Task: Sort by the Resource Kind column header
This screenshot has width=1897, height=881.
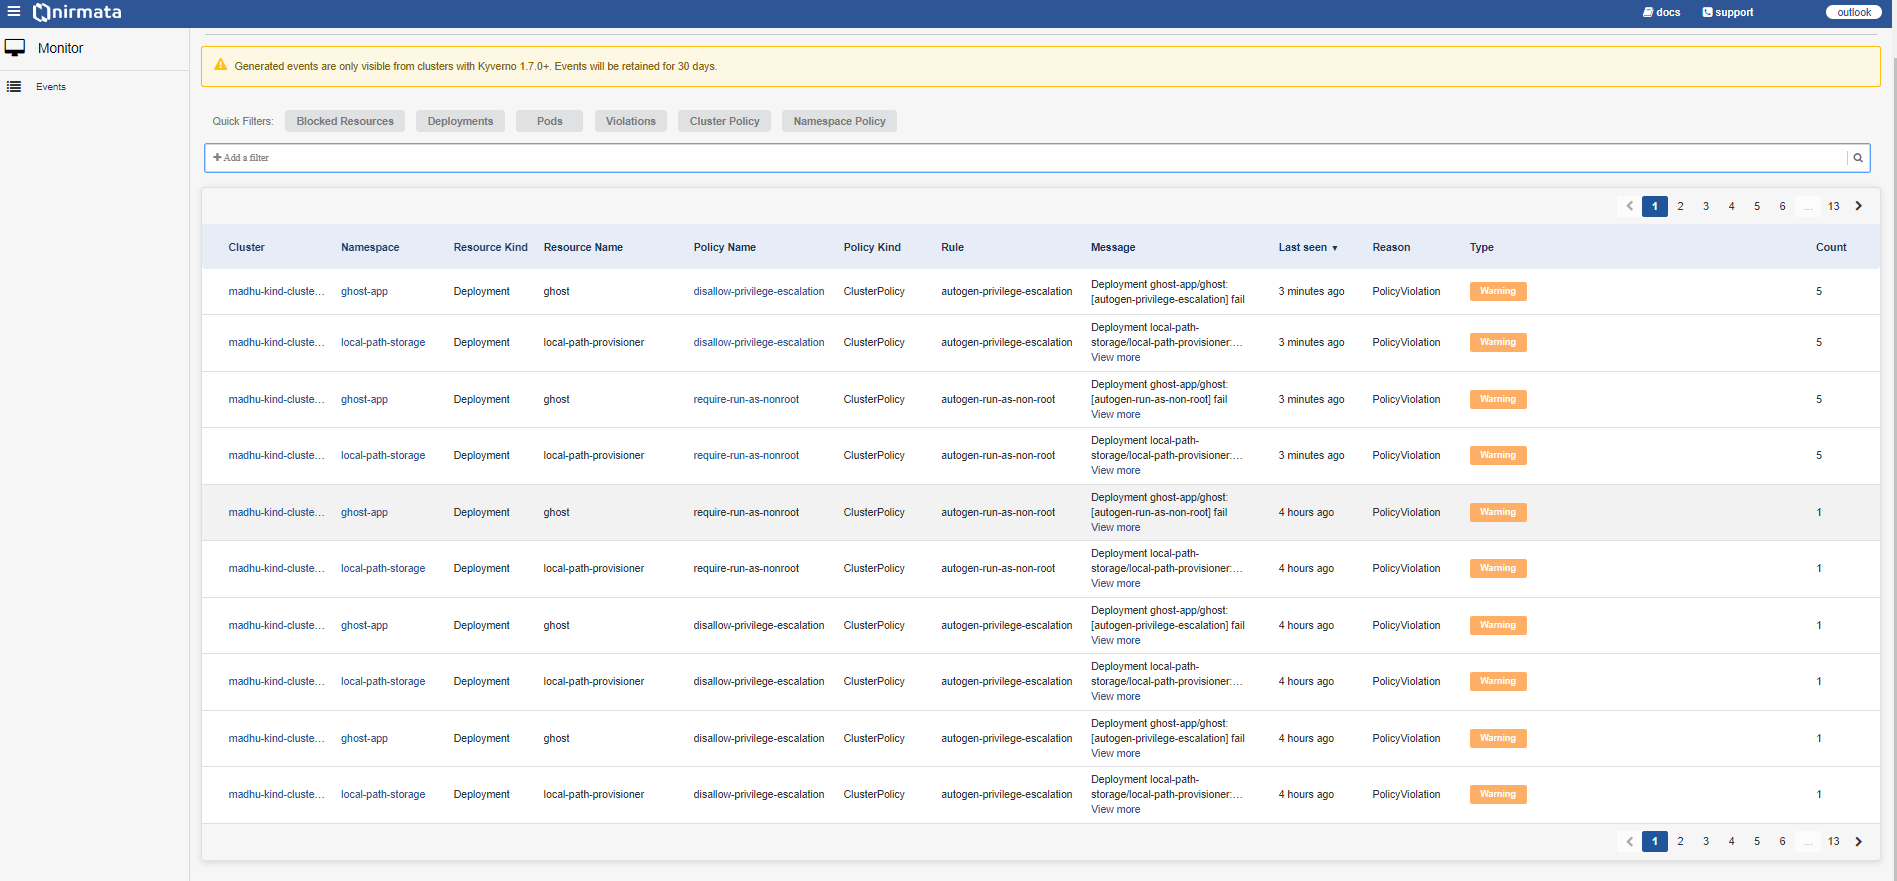Action: [x=490, y=247]
